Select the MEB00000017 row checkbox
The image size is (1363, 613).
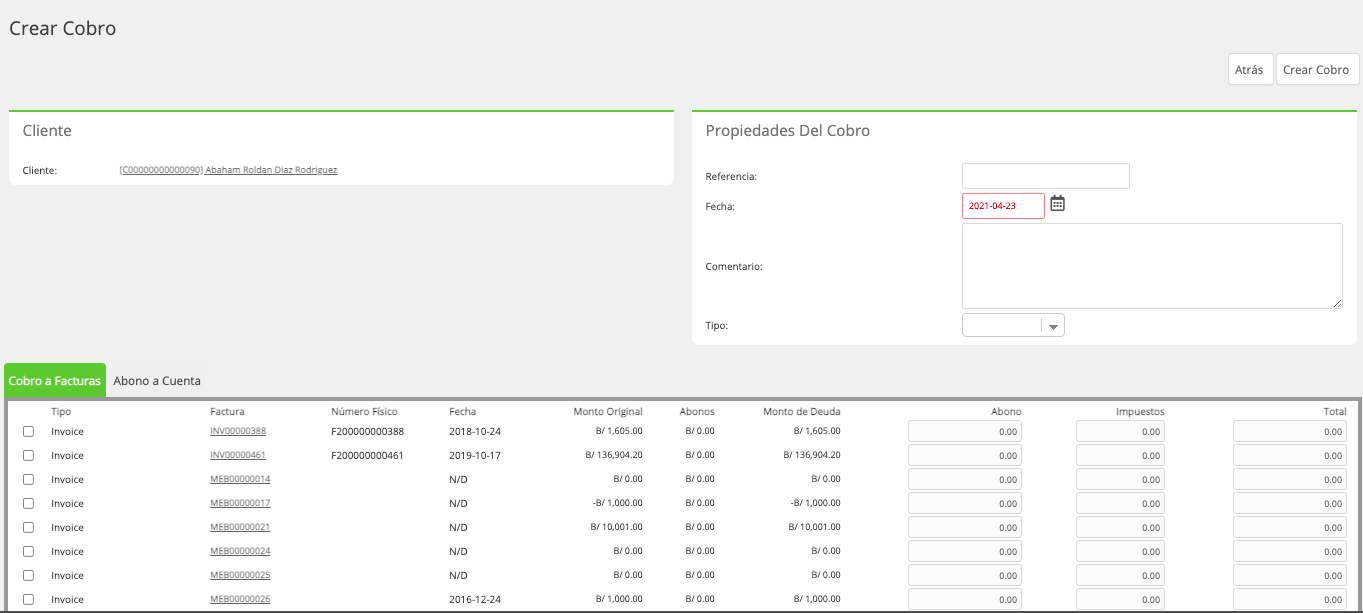pyautogui.click(x=28, y=504)
